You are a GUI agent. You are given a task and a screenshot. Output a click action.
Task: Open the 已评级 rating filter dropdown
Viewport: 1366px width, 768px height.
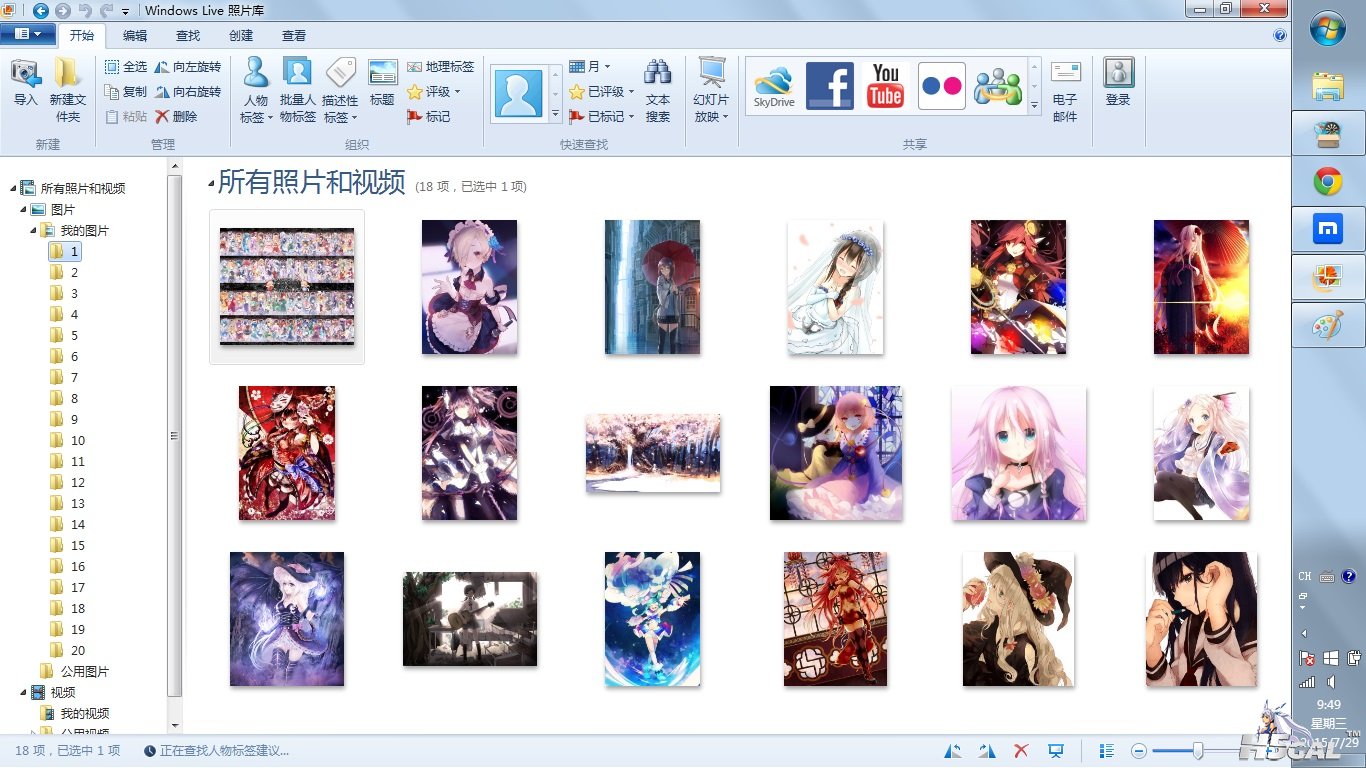click(x=602, y=92)
